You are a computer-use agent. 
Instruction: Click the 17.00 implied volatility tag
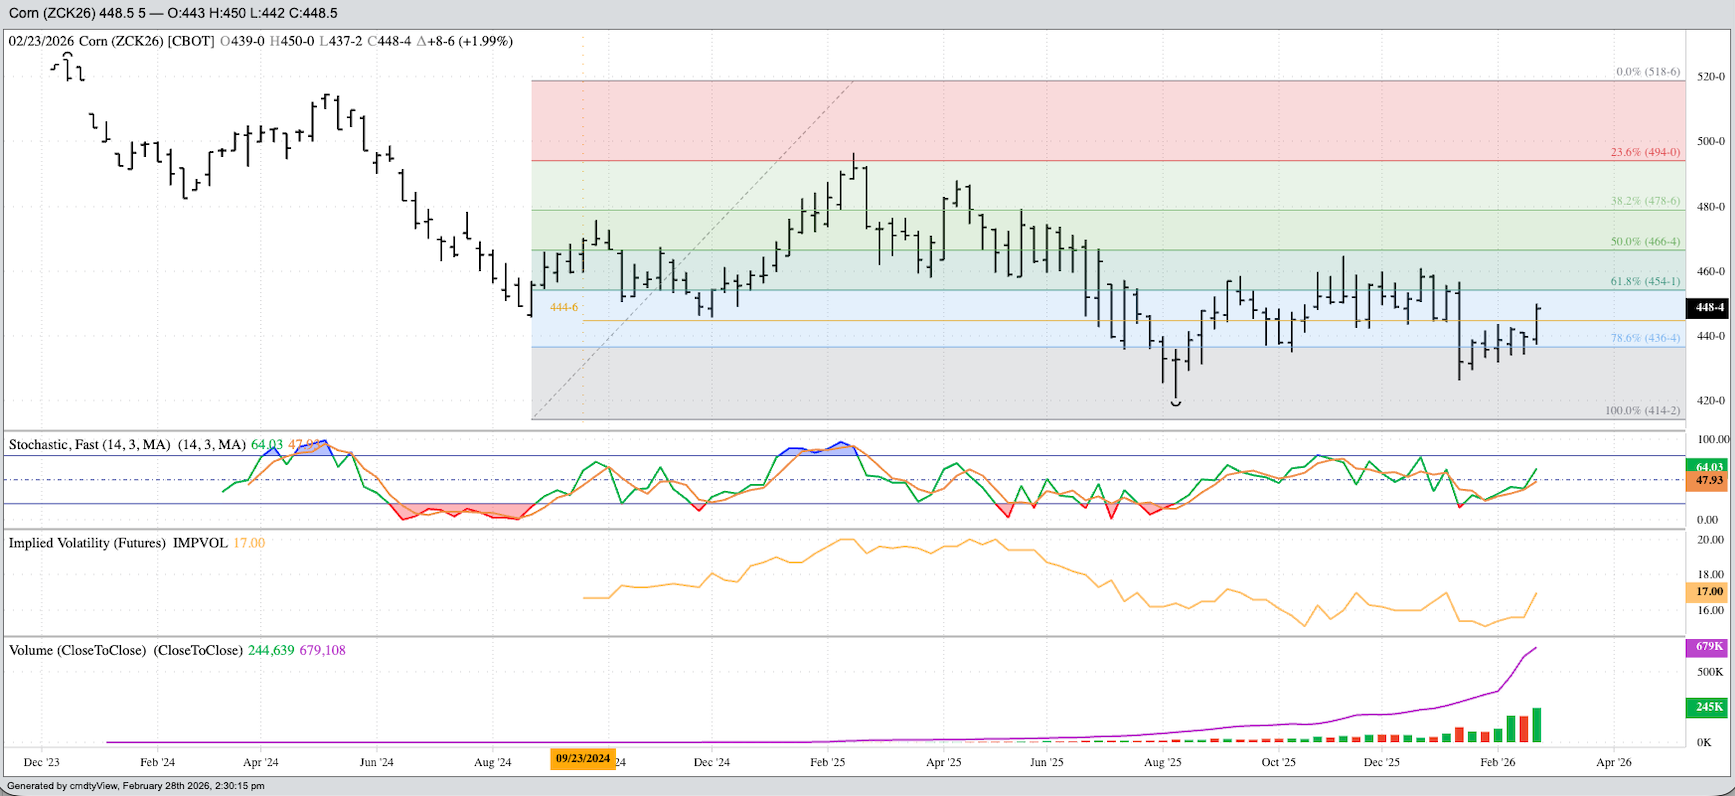[1709, 592]
